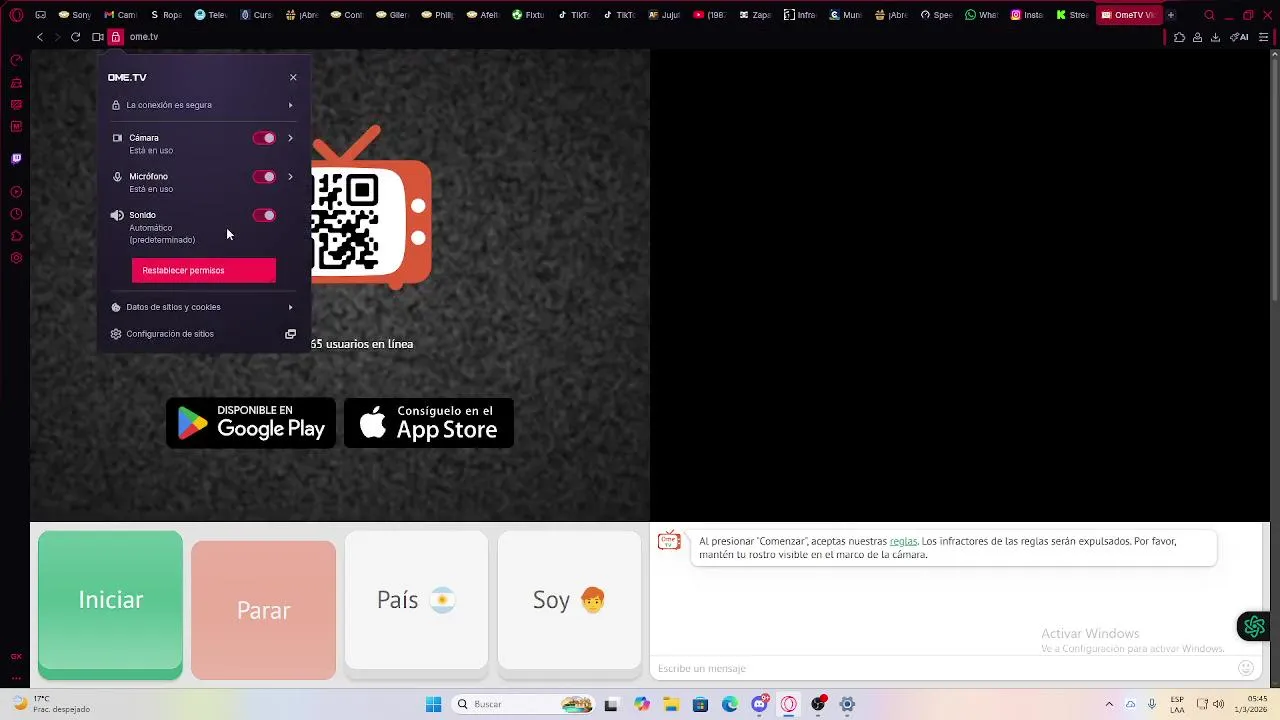Search tabs with the magnifier icon
The image size is (1280, 720).
[1209, 15]
